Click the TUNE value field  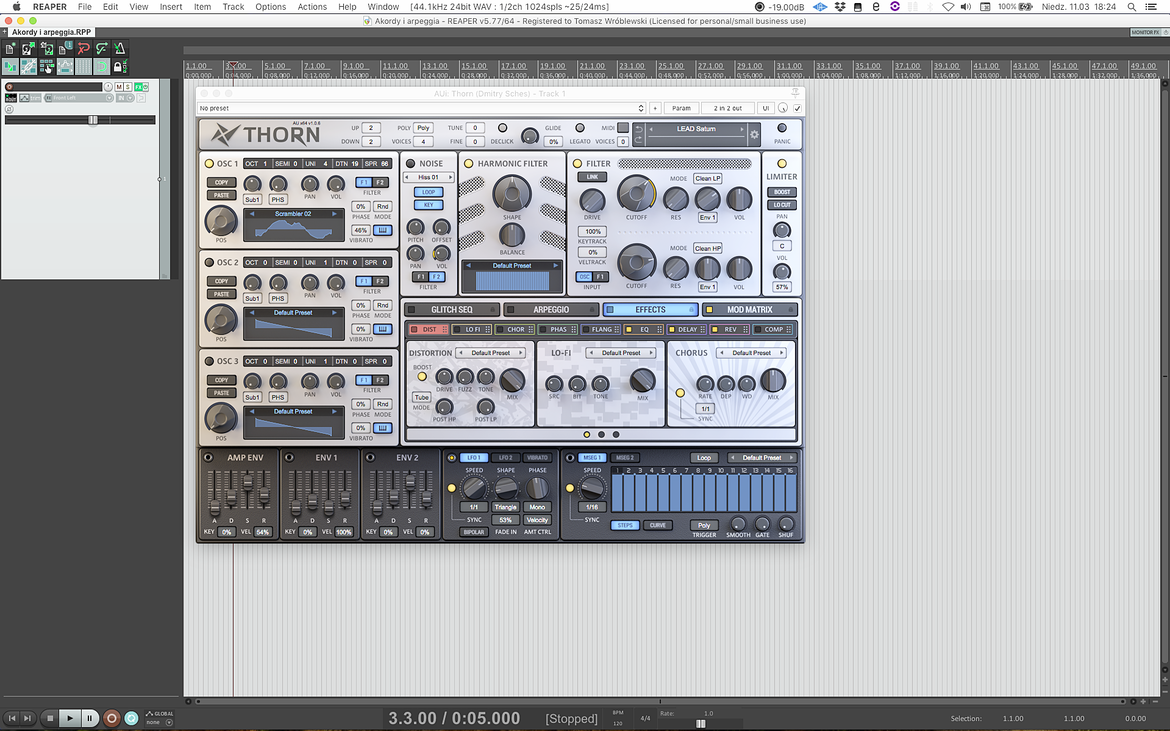[x=475, y=128]
